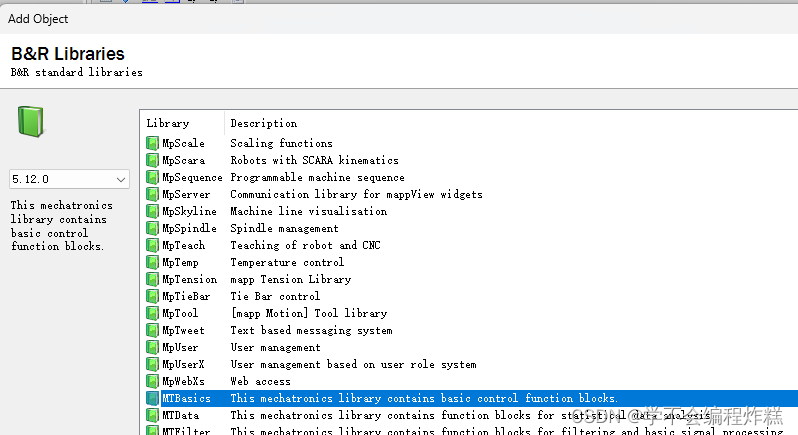Click the MTData library book icon
This screenshot has height=435, width=798.
(x=152, y=415)
